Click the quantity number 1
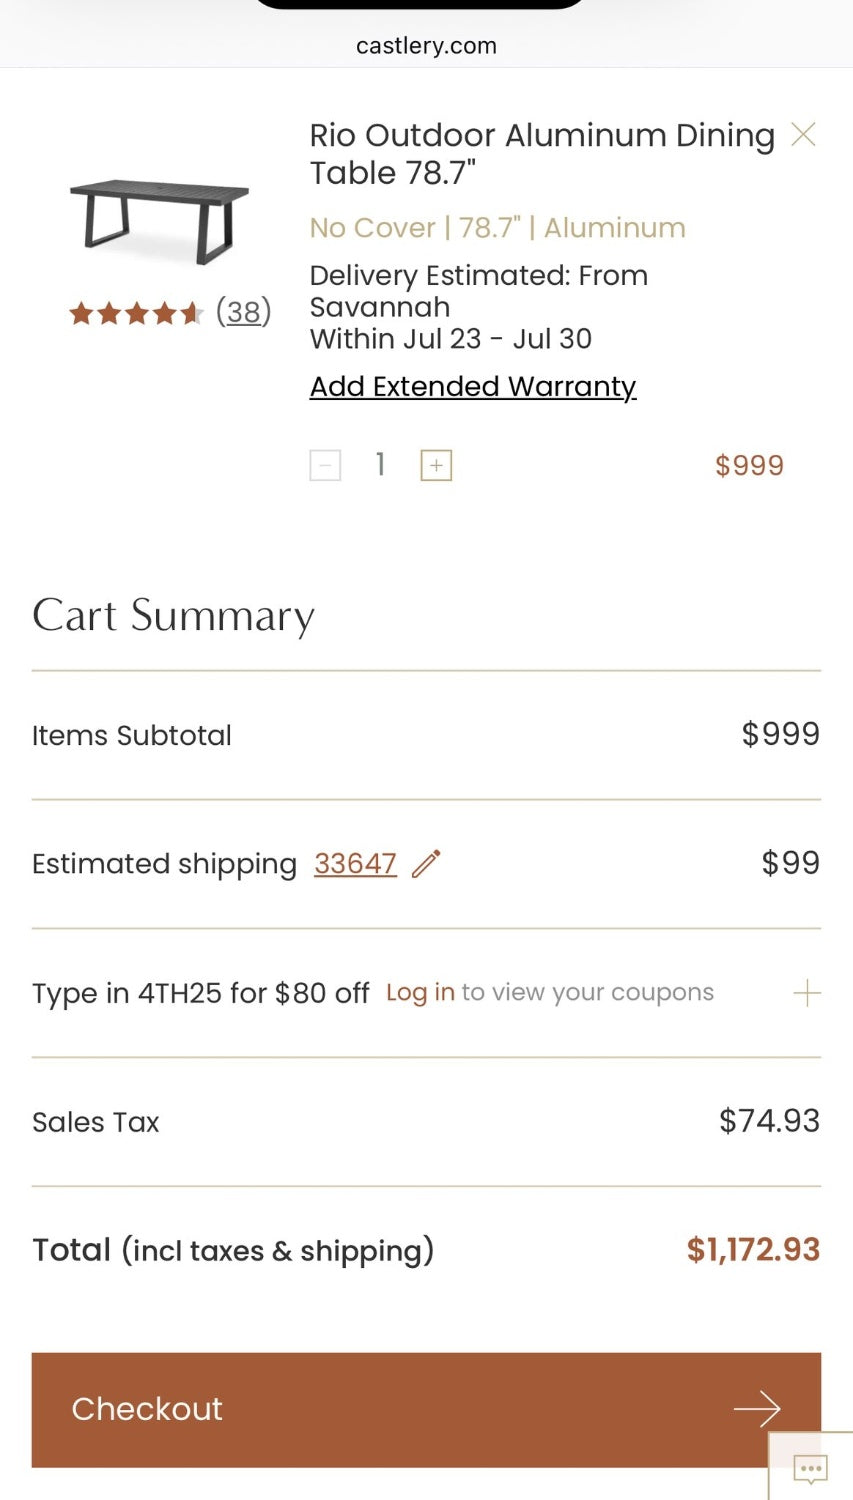The image size is (853, 1500). click(380, 464)
